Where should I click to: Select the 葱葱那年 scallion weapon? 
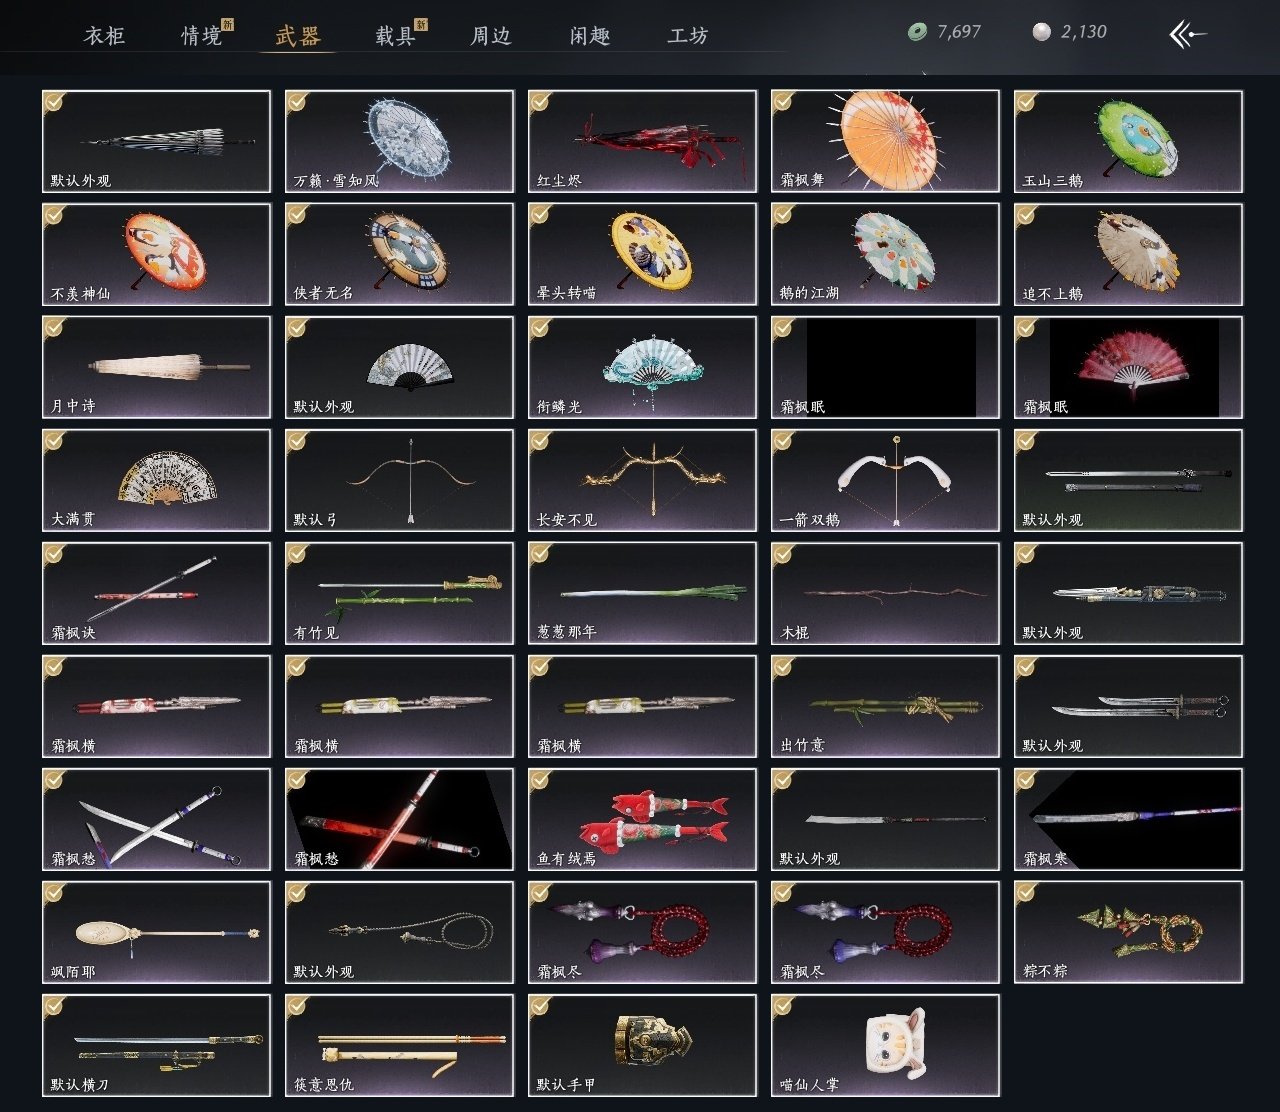point(642,593)
